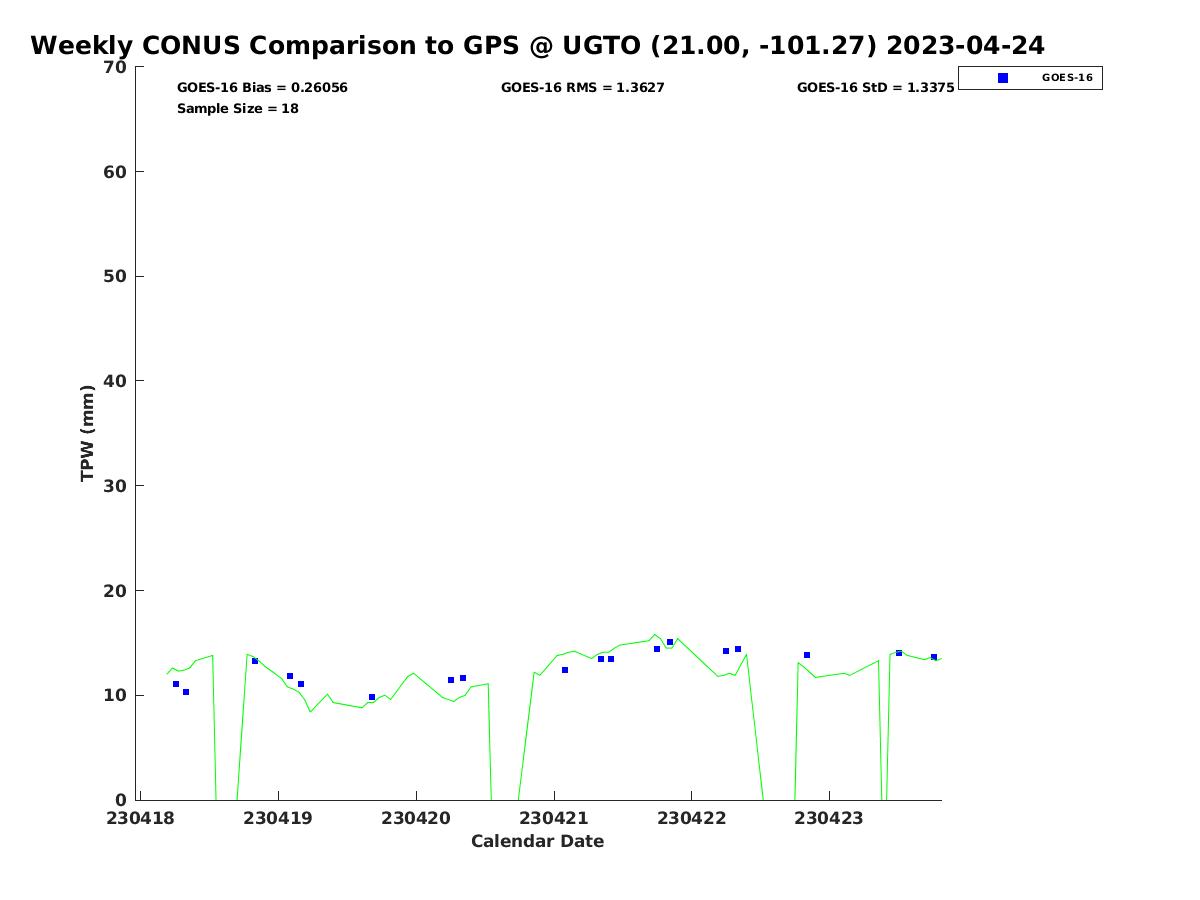Click the 40 y-axis tick label
The height and width of the screenshot is (900, 1200).
[115, 381]
